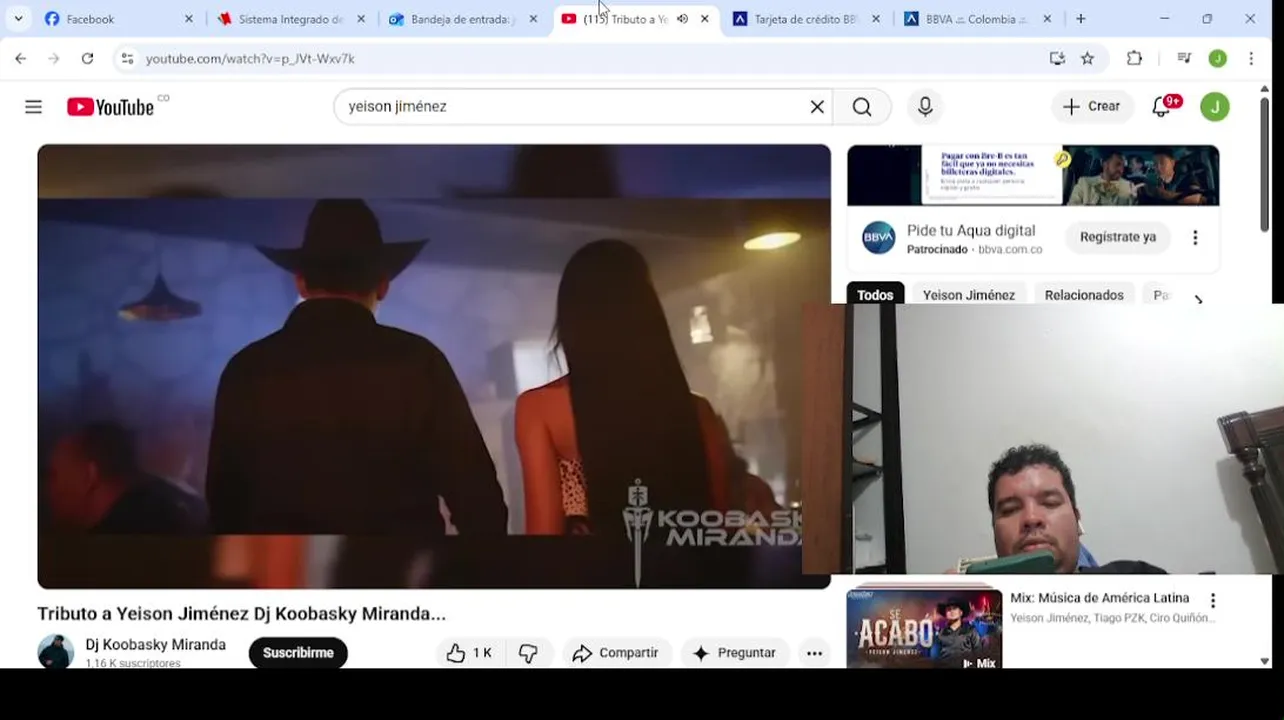1284x720 pixels.
Task: Click the Preguntar AI button
Action: coord(735,653)
